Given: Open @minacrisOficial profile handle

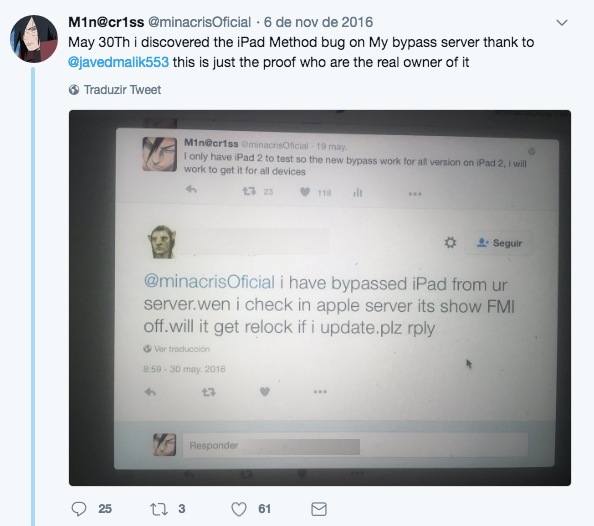Looking at the screenshot, I should pos(199,22).
